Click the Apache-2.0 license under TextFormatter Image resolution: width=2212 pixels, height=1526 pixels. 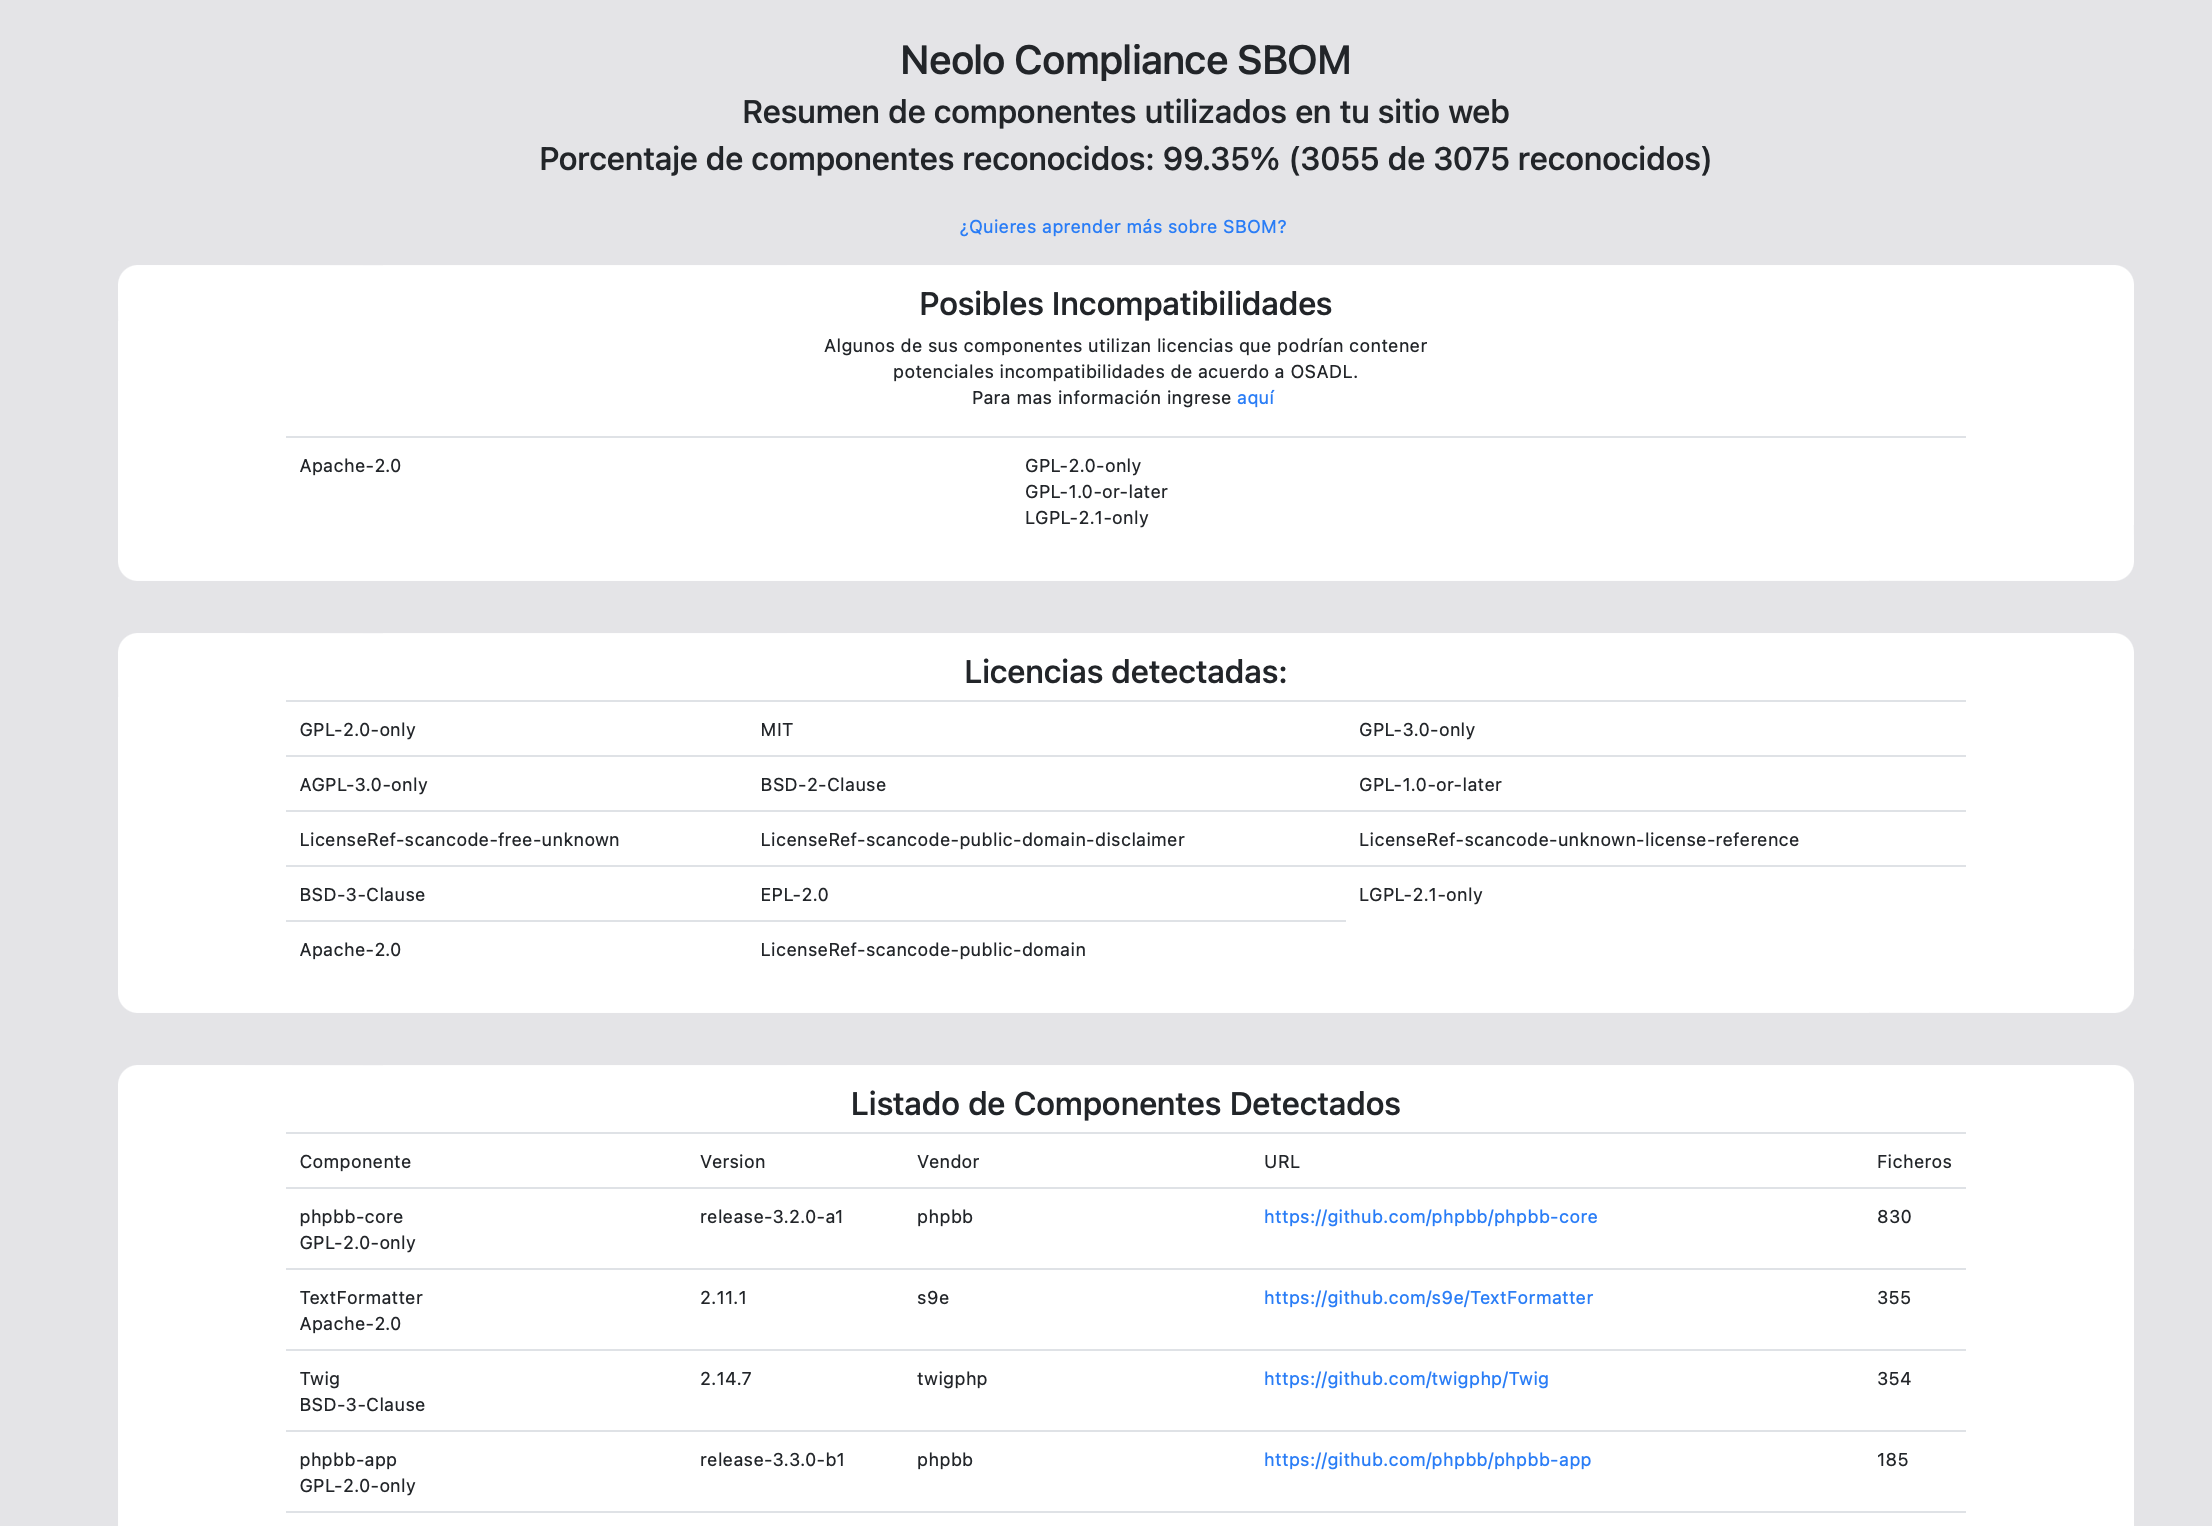click(350, 1324)
